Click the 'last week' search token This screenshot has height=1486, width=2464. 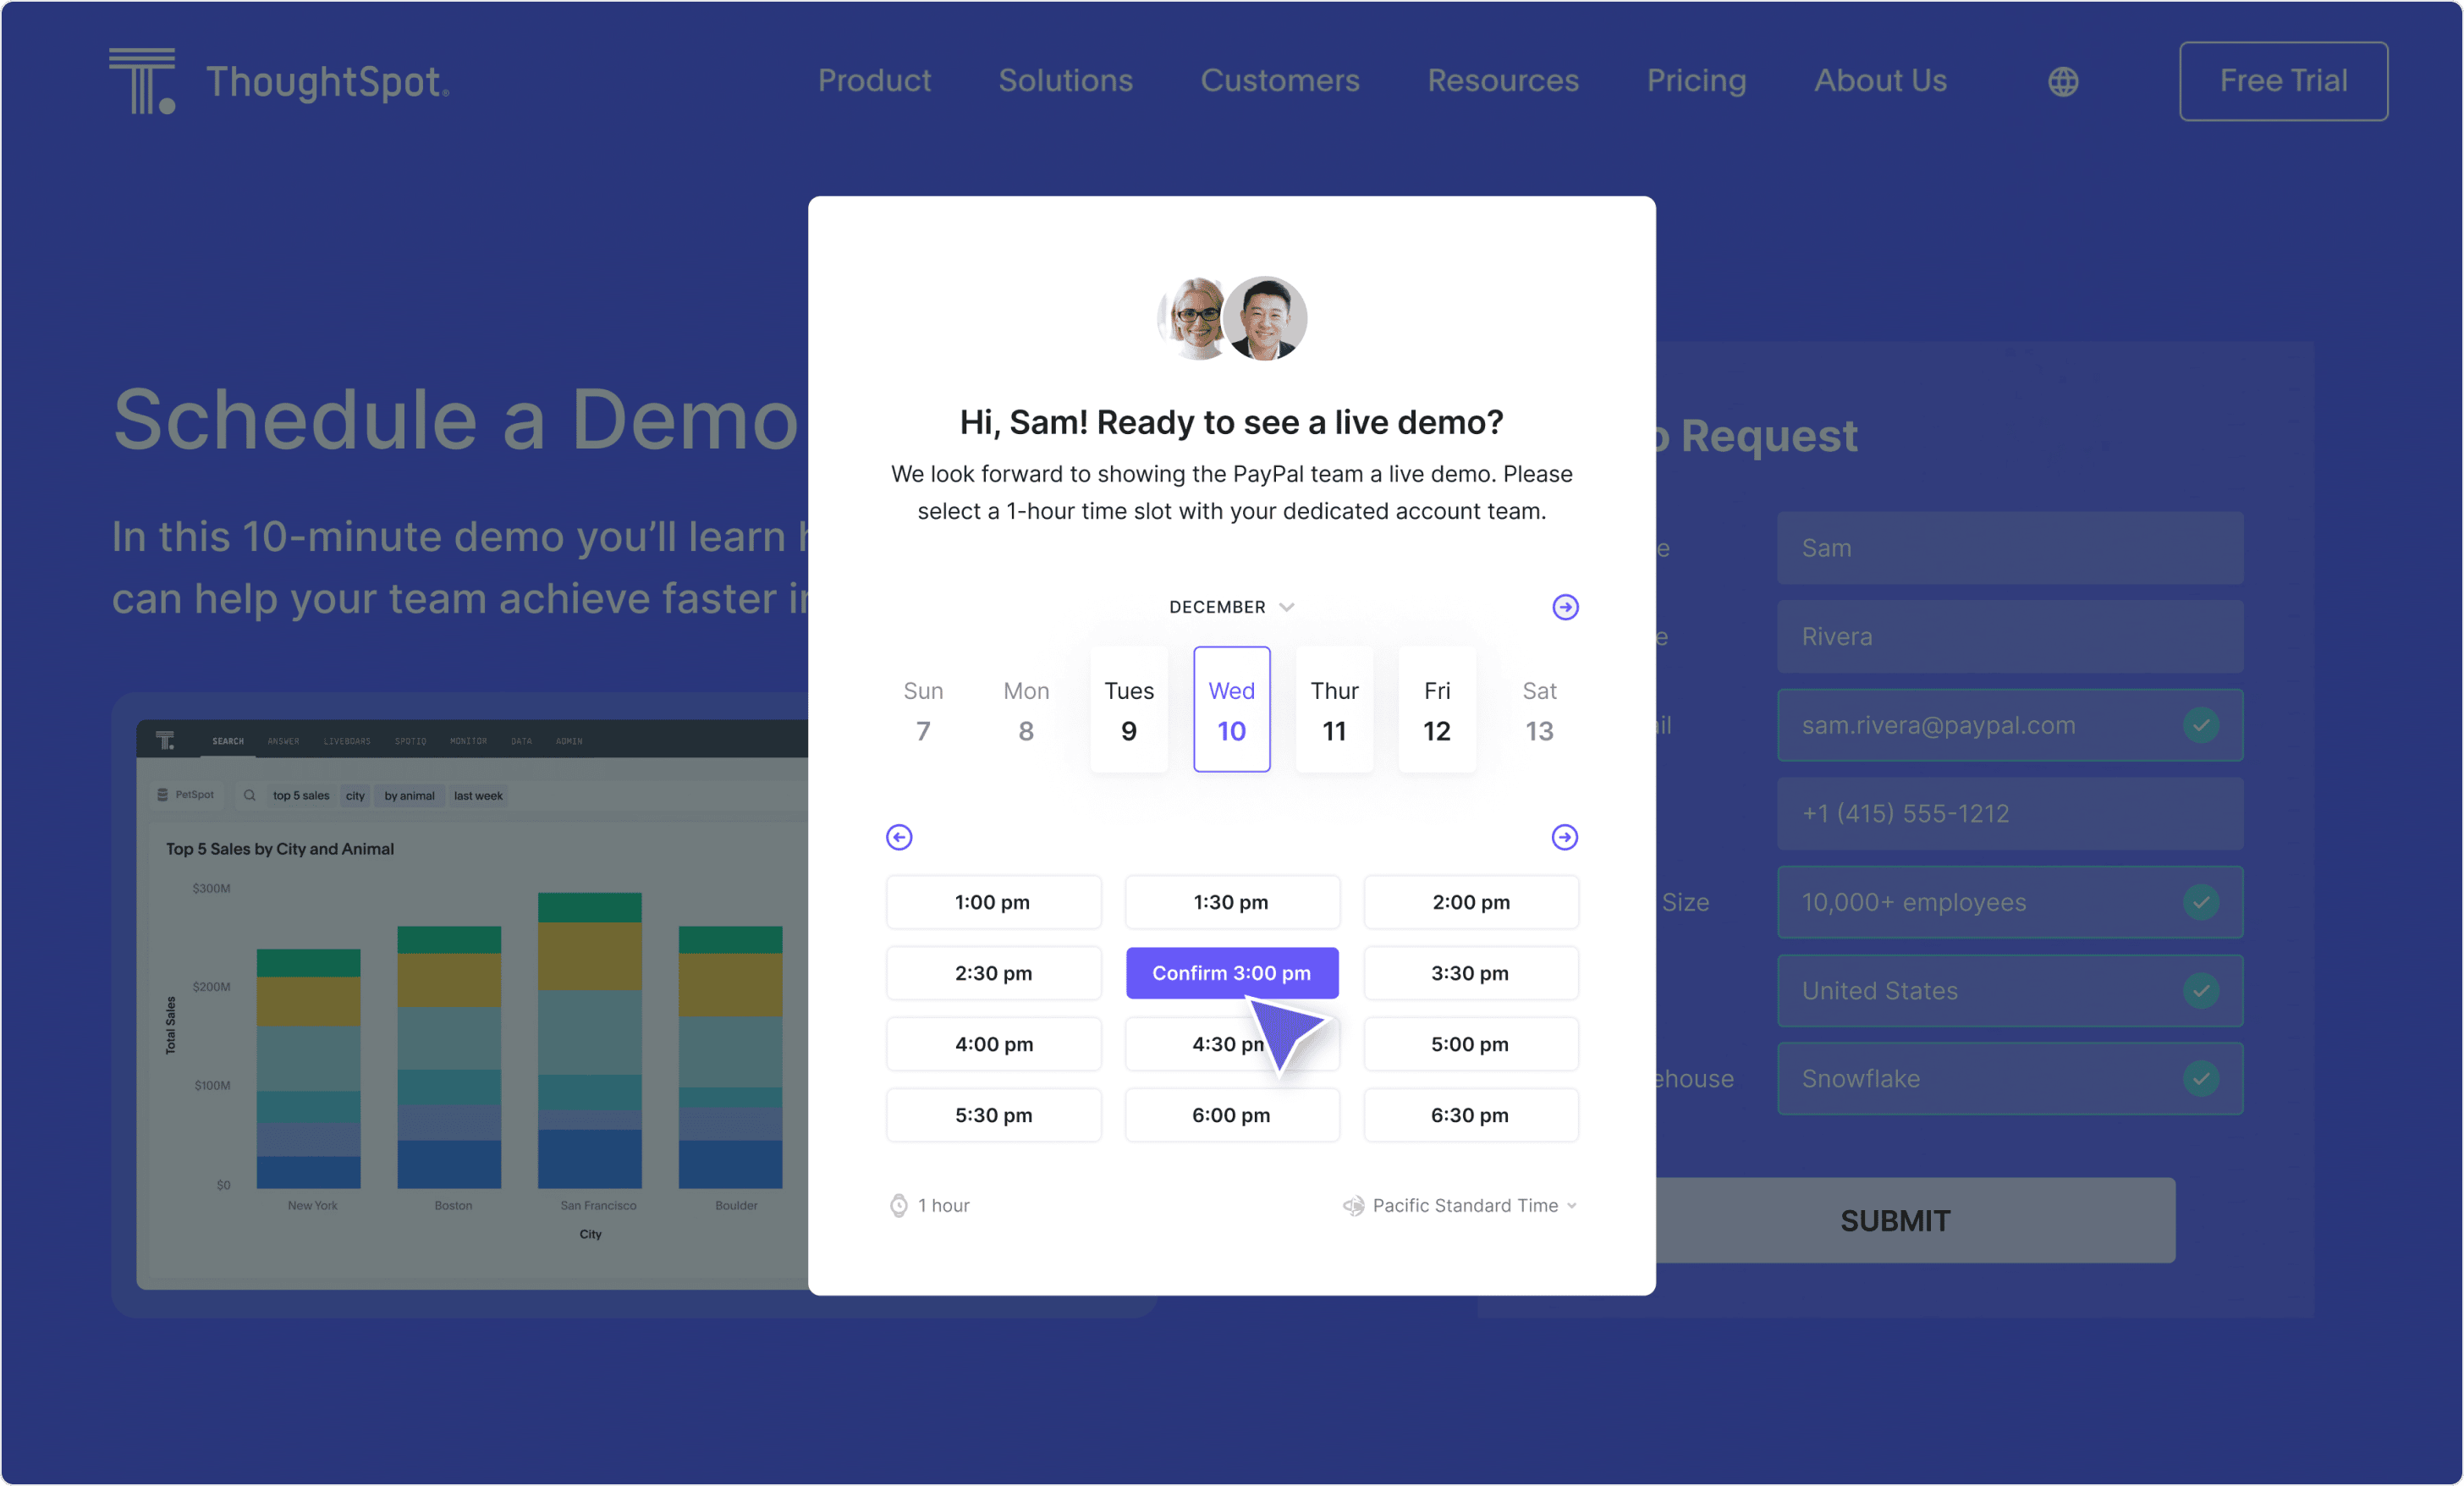coord(478,796)
